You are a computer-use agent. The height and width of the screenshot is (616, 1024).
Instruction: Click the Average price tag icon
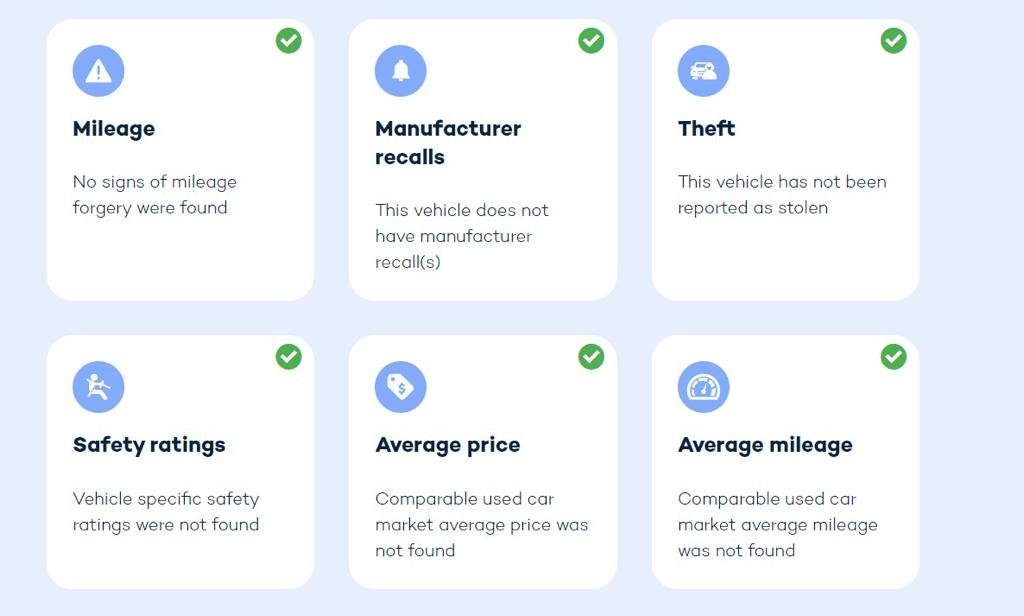[x=401, y=387]
